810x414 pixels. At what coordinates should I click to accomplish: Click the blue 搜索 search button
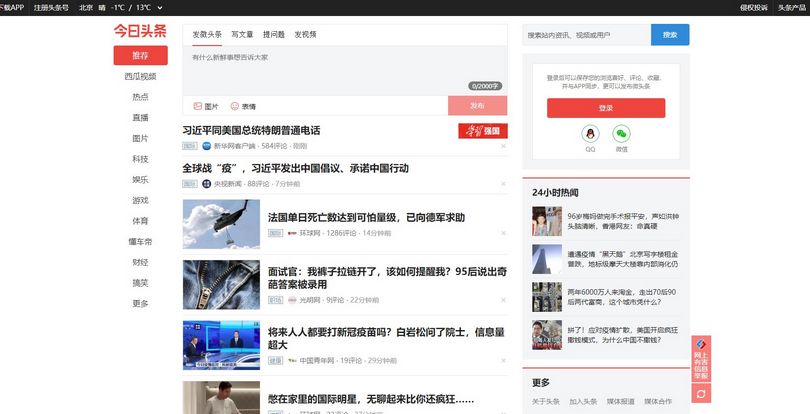670,35
